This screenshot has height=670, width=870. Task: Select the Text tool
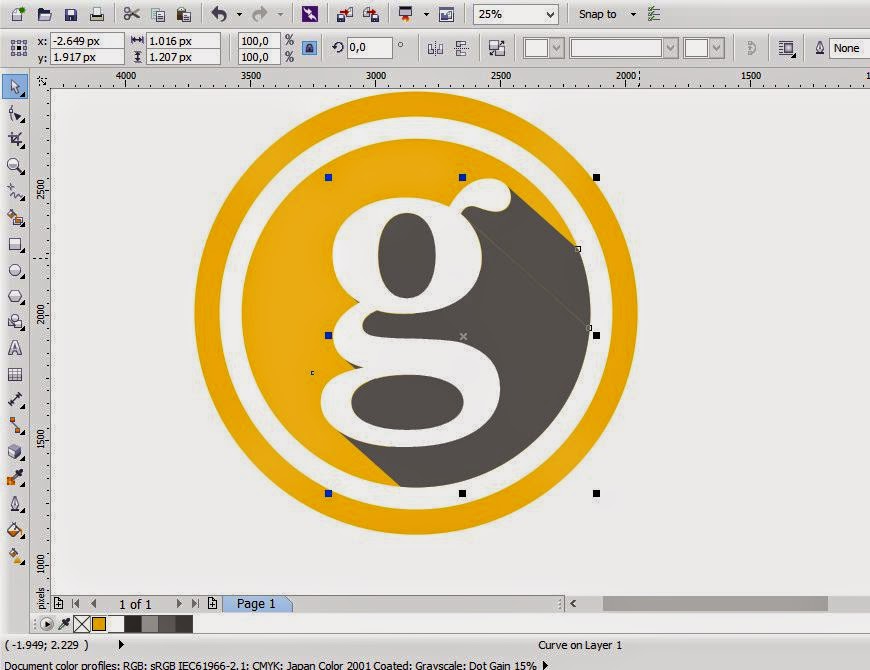click(x=15, y=348)
